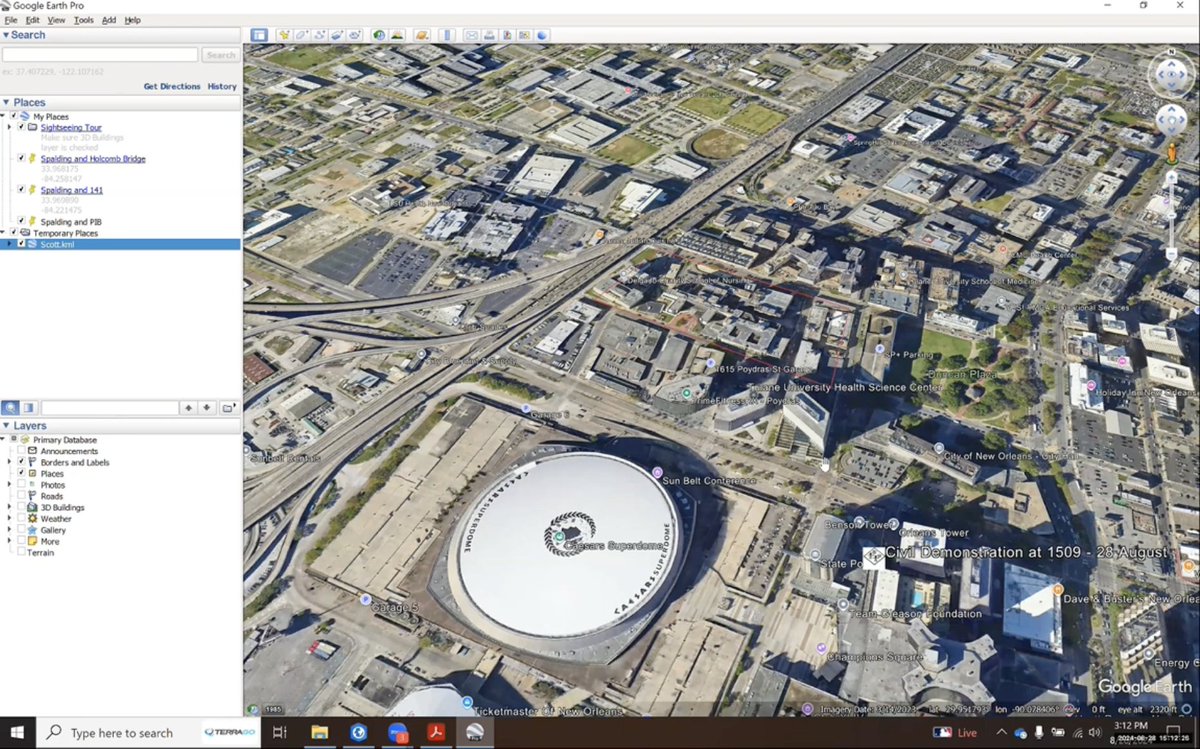Enable the 3D Buildings layer checkbox
1200x749 pixels.
click(x=22, y=507)
